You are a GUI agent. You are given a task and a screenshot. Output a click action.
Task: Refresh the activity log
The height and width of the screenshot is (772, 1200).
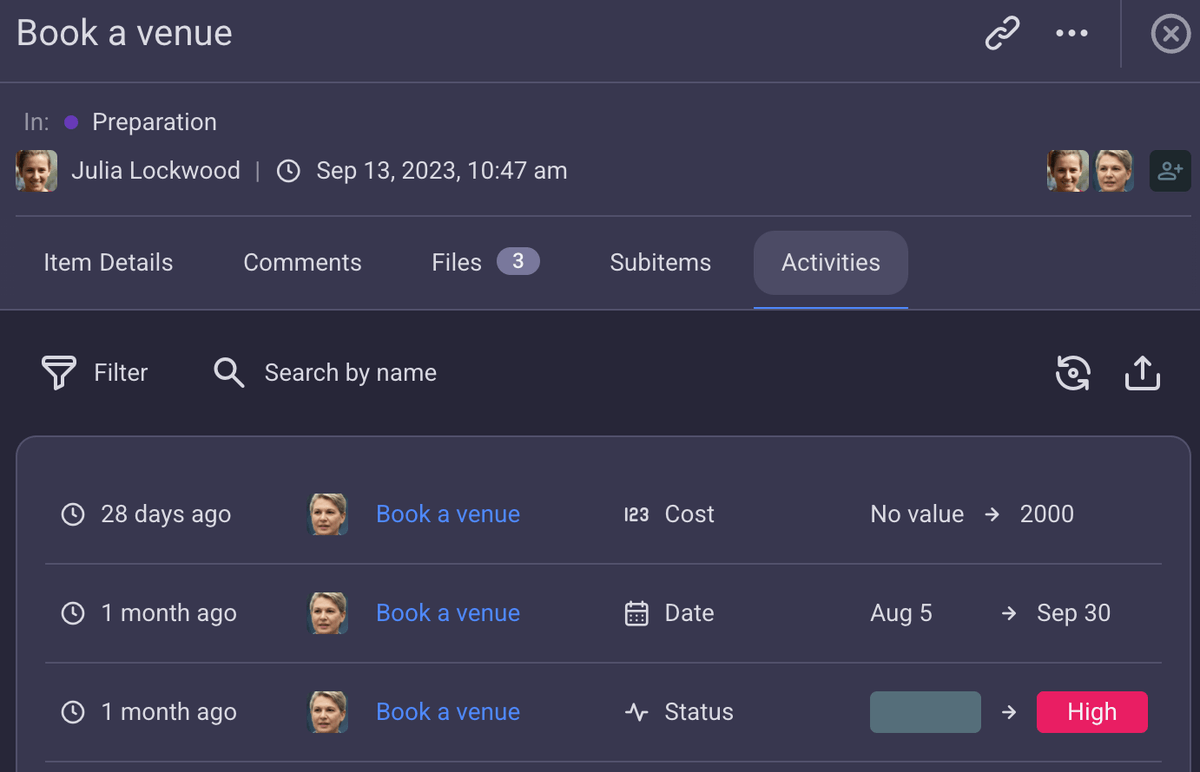1073,372
